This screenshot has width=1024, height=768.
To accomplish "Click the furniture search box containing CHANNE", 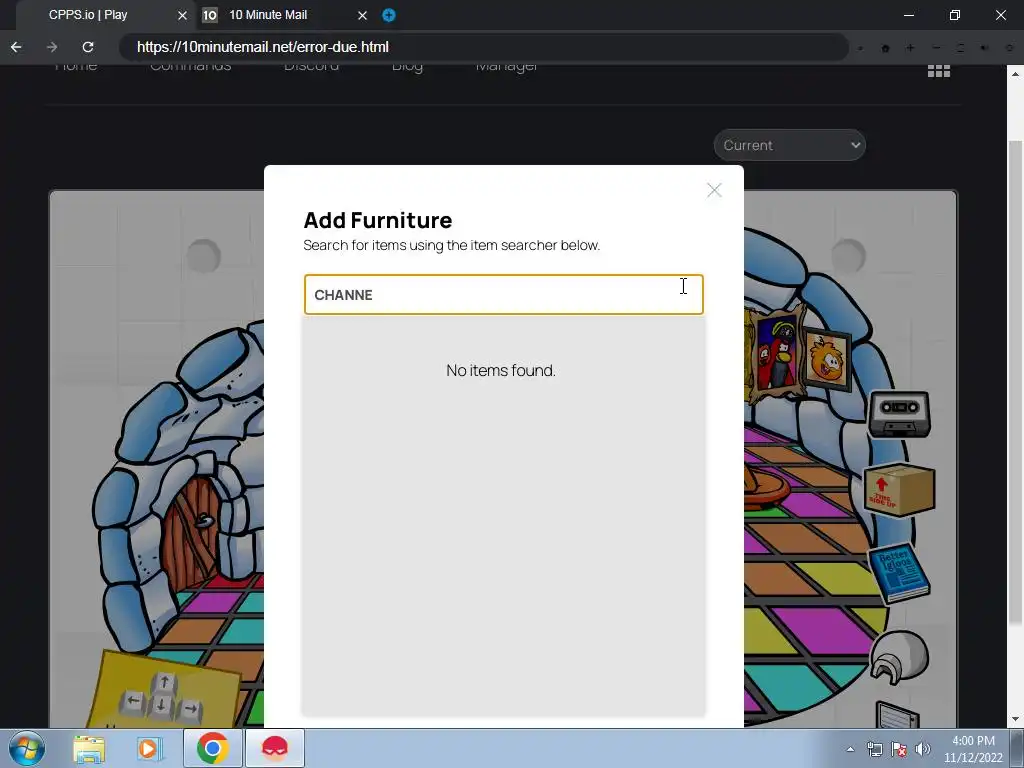I will [504, 295].
